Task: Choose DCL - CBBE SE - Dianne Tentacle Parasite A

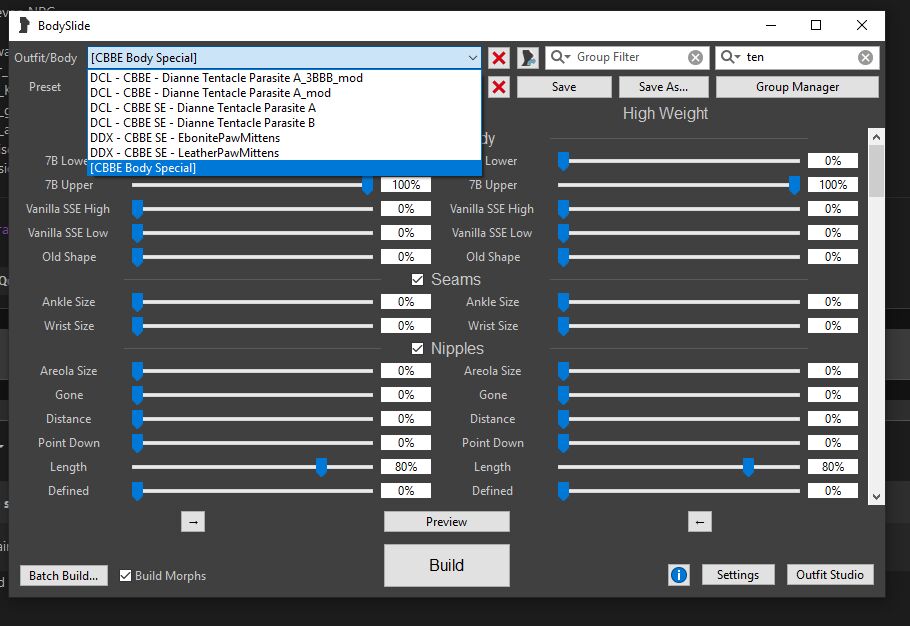Action: [284, 108]
